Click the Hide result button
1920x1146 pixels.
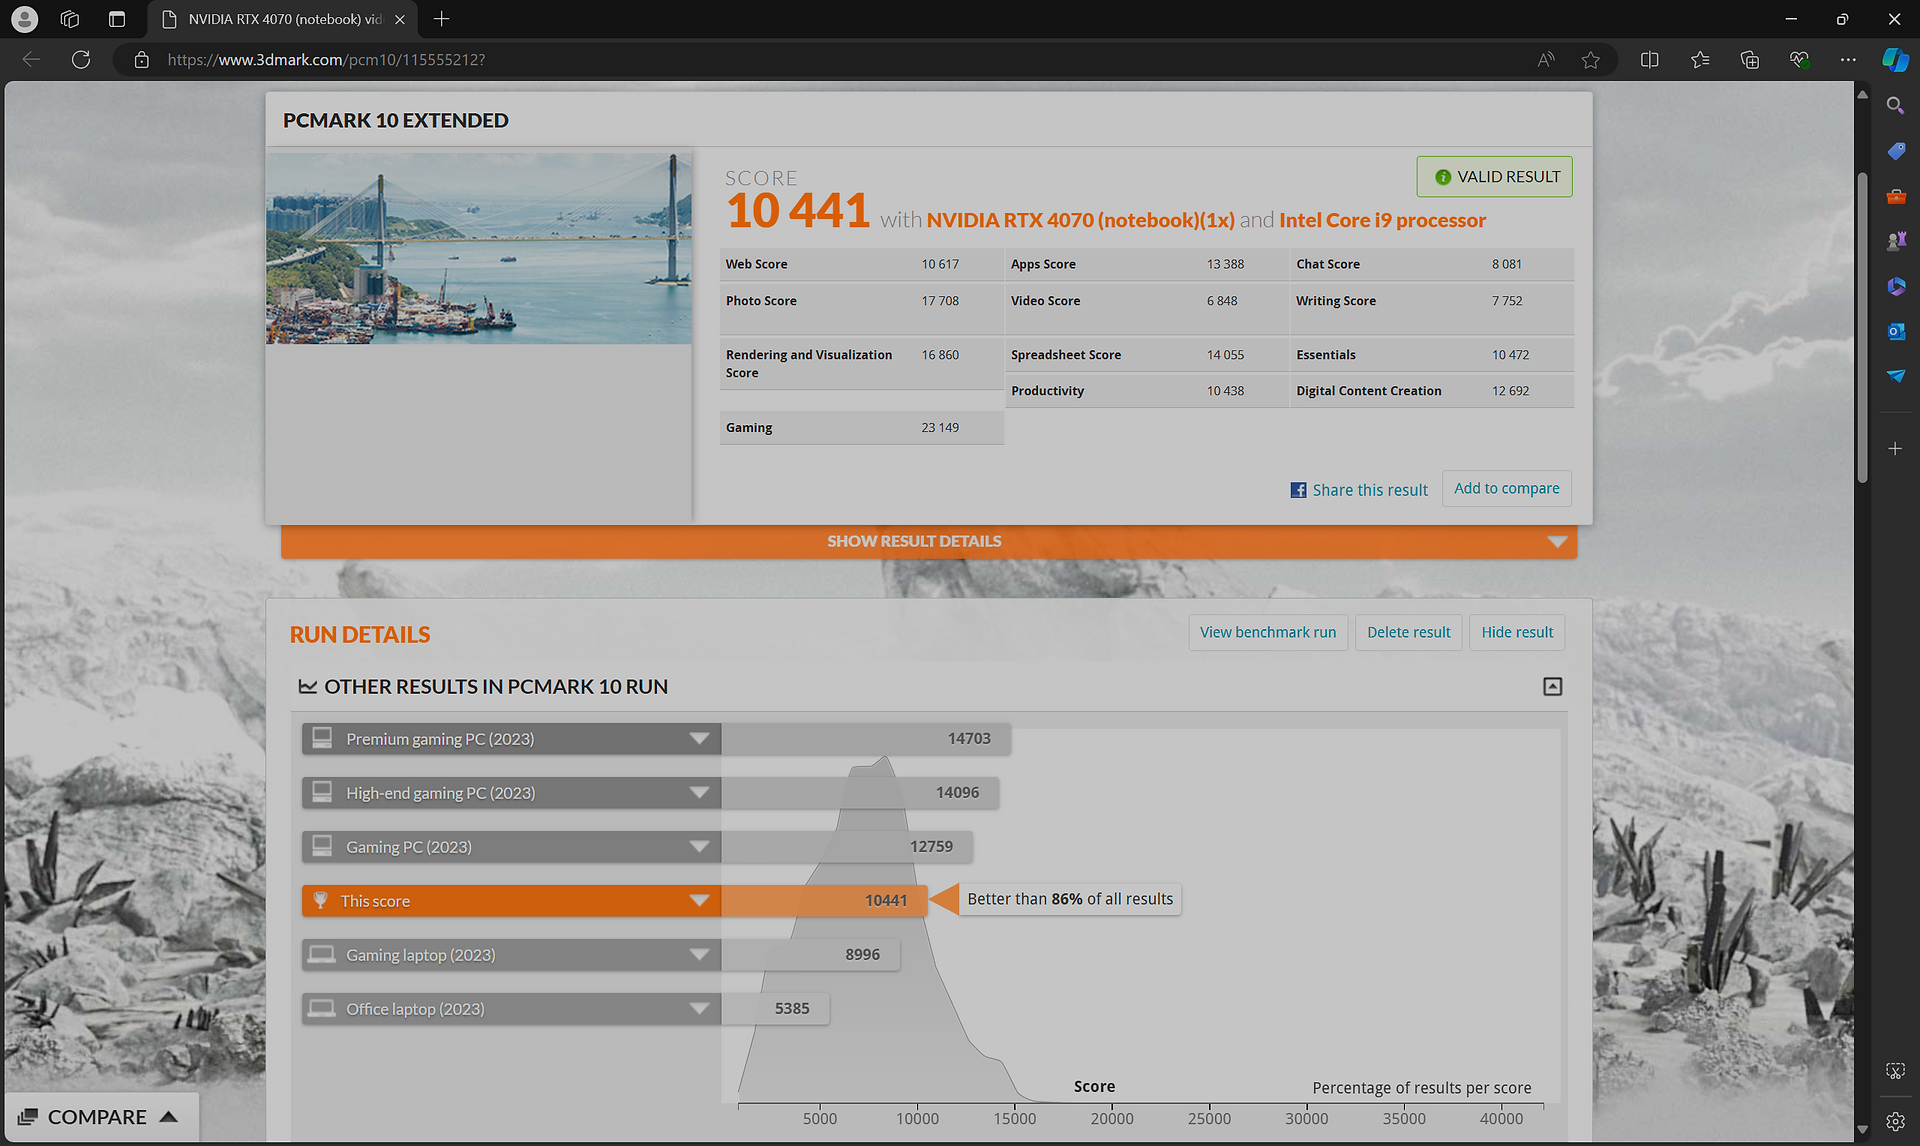coord(1517,632)
